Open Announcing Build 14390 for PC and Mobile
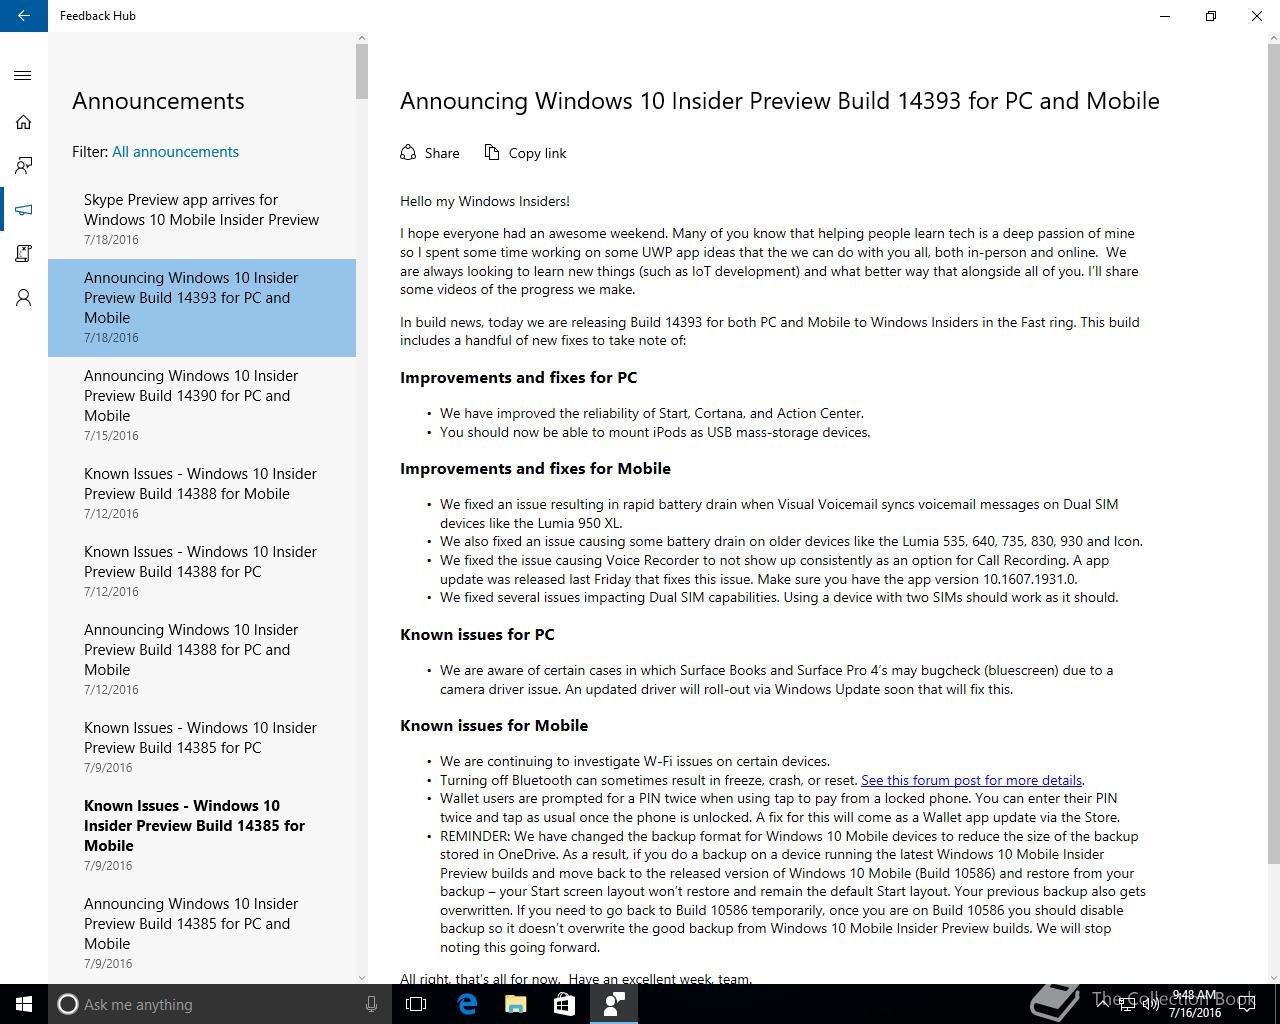The image size is (1280, 1024). tap(202, 406)
